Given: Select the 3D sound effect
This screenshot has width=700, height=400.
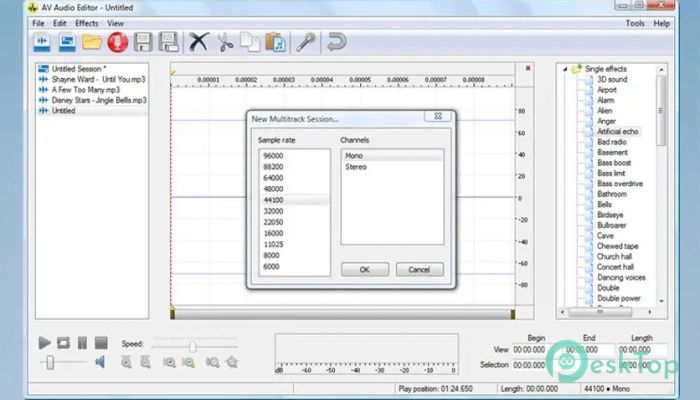Looking at the screenshot, I should 612,79.
